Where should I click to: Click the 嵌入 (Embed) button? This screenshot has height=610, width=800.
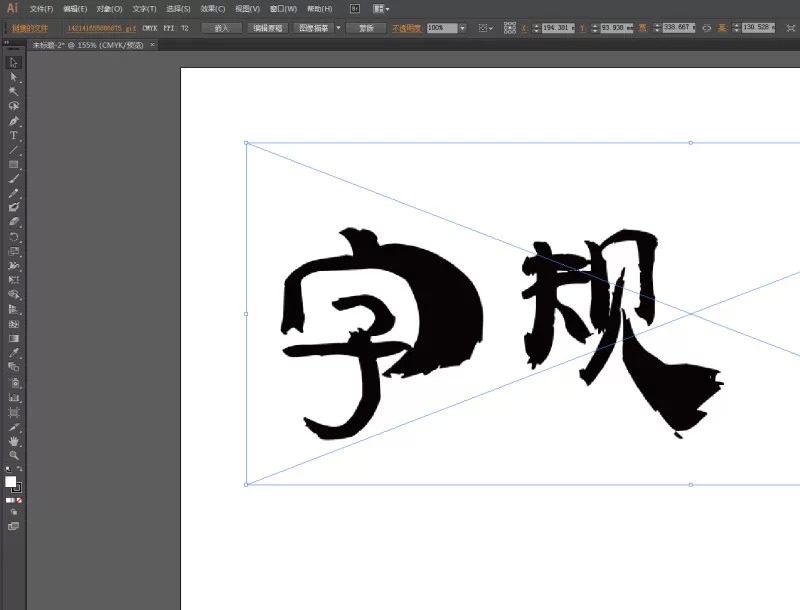pos(221,28)
